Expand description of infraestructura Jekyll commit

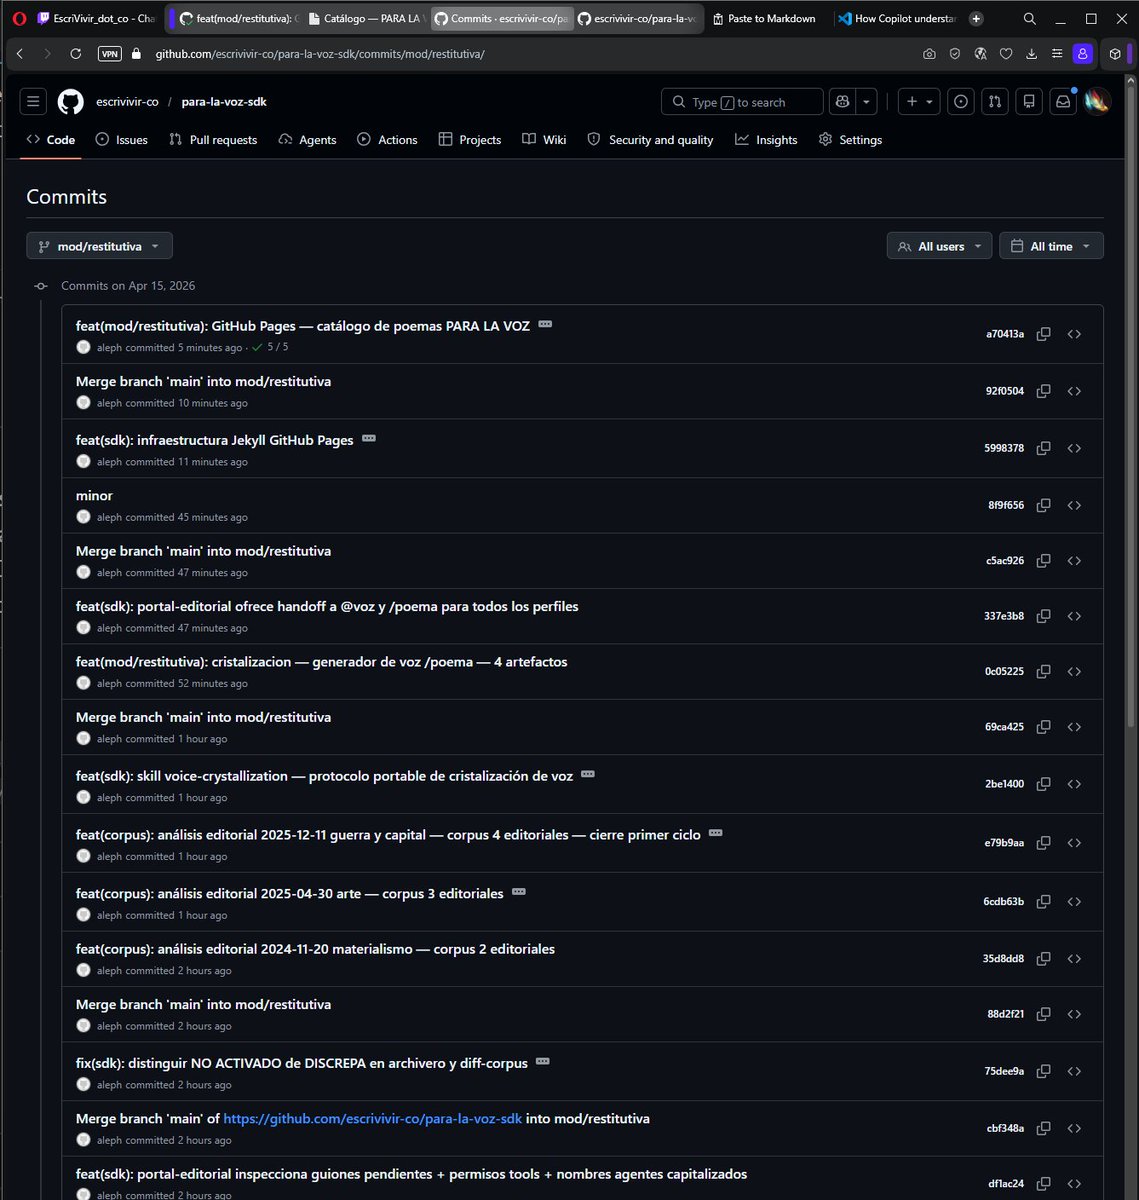(x=369, y=438)
